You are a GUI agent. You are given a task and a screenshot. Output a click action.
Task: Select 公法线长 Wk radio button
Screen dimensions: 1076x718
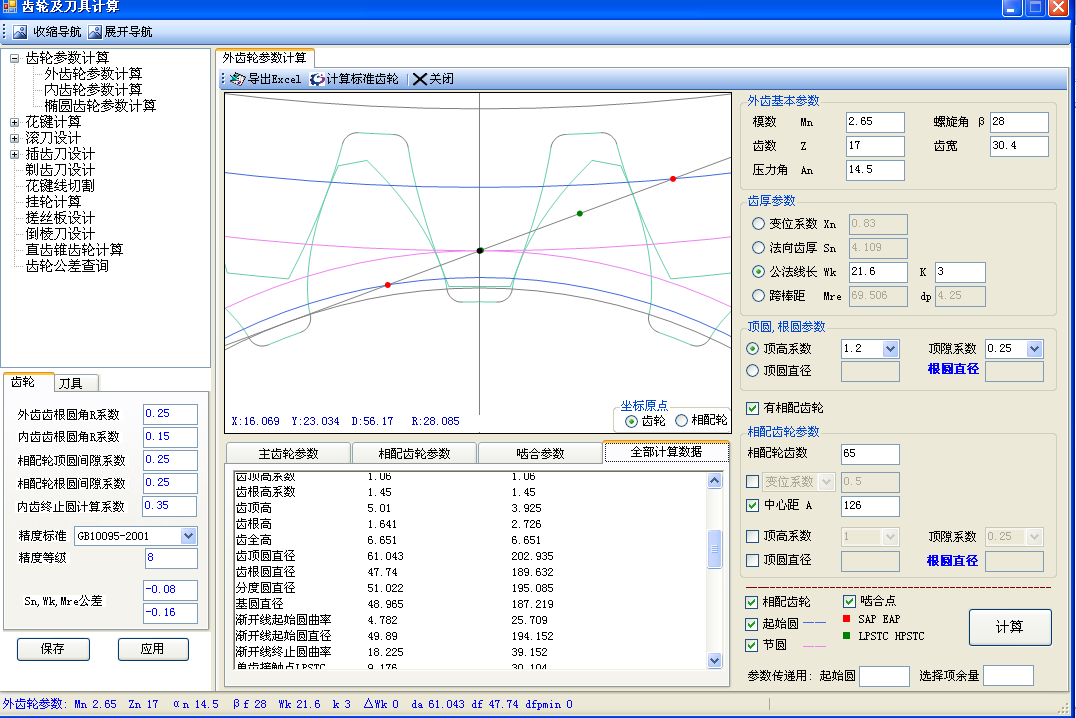pyautogui.click(x=758, y=272)
